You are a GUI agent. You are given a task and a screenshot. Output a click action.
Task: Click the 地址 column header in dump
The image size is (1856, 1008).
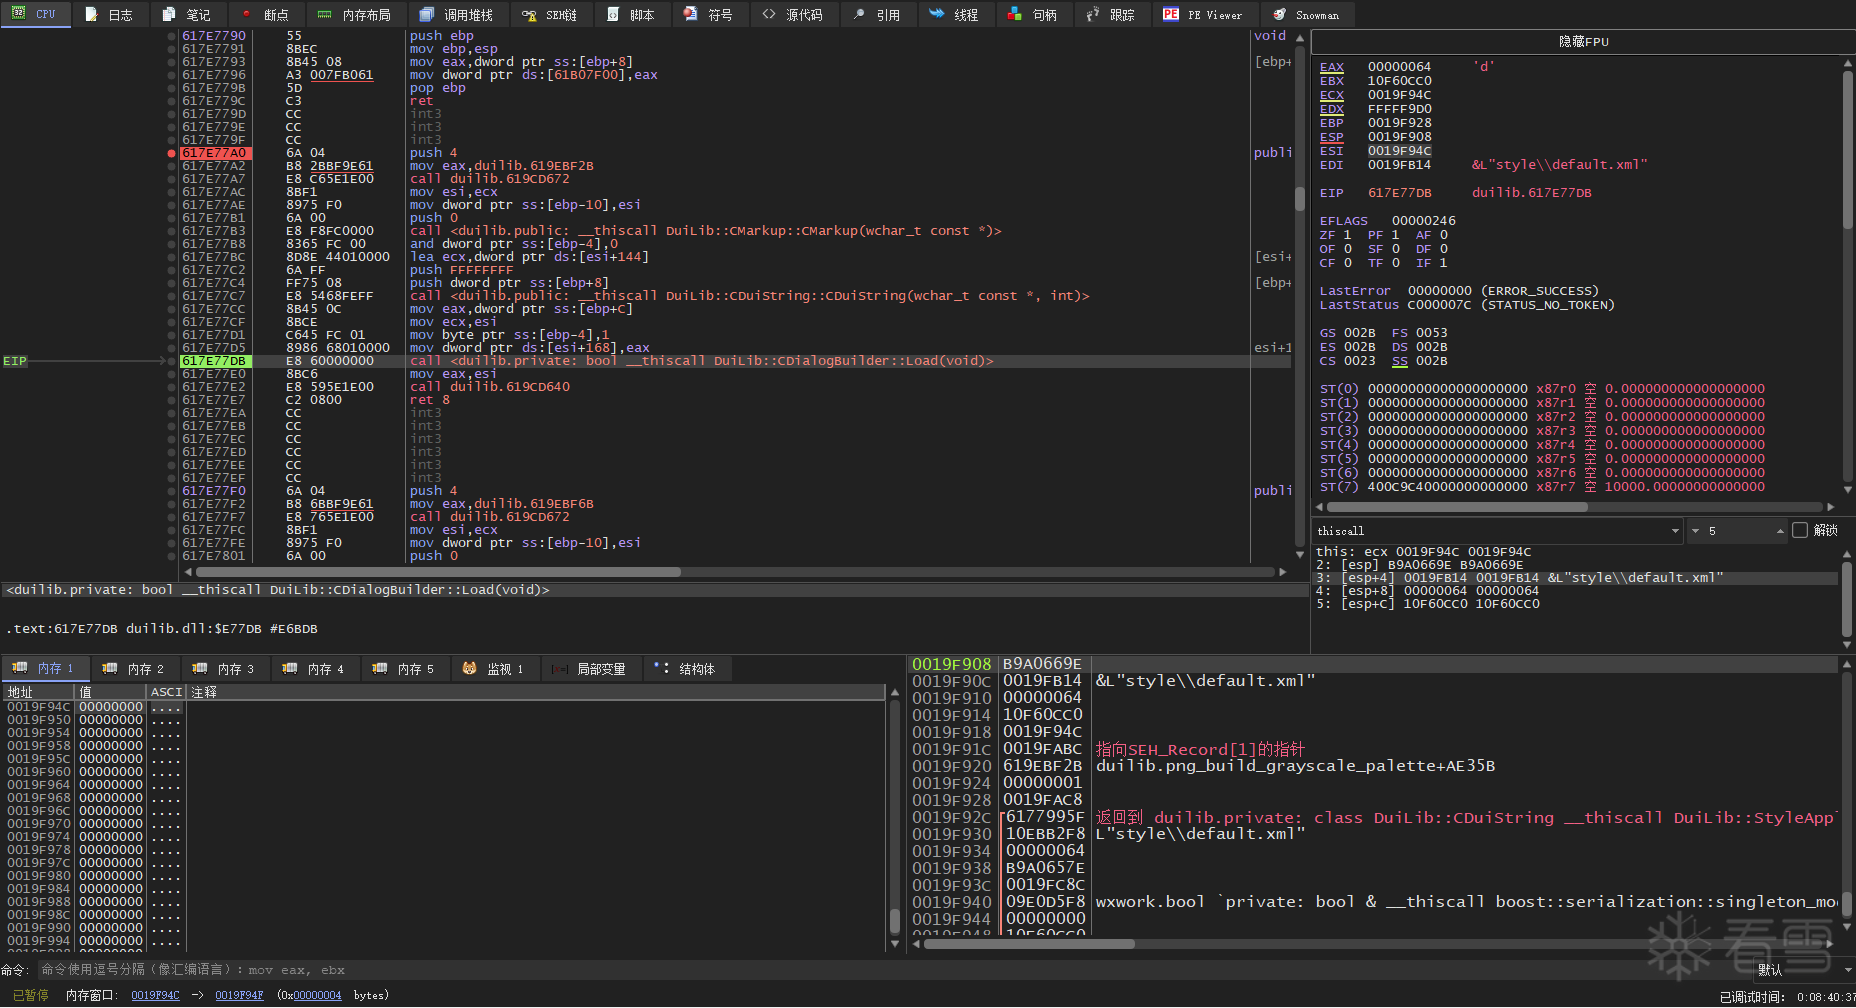pyautogui.click(x=38, y=692)
